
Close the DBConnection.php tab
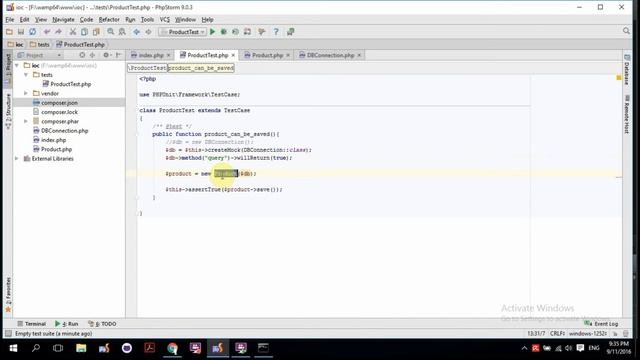[359, 55]
